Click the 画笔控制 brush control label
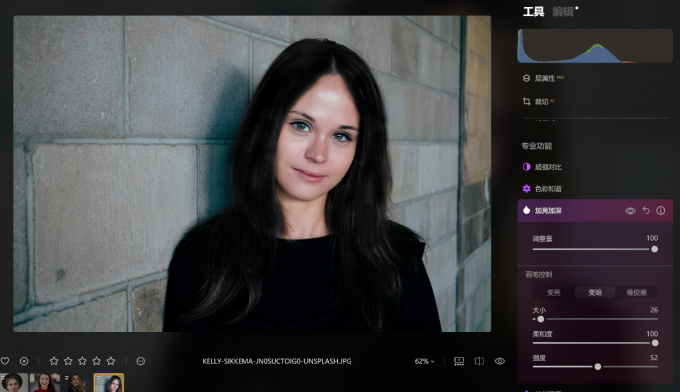Viewport: 680px width, 392px height. click(x=539, y=274)
